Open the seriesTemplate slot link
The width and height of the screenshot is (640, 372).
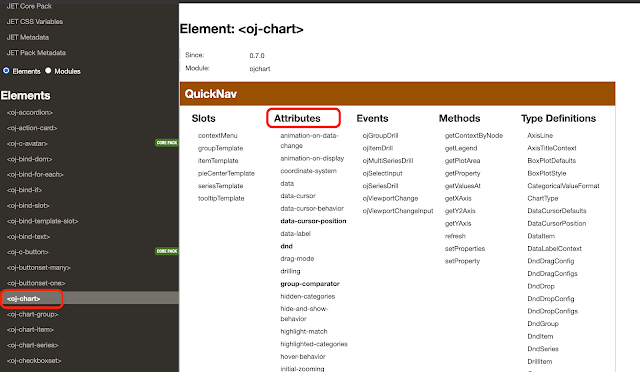[x=220, y=186]
